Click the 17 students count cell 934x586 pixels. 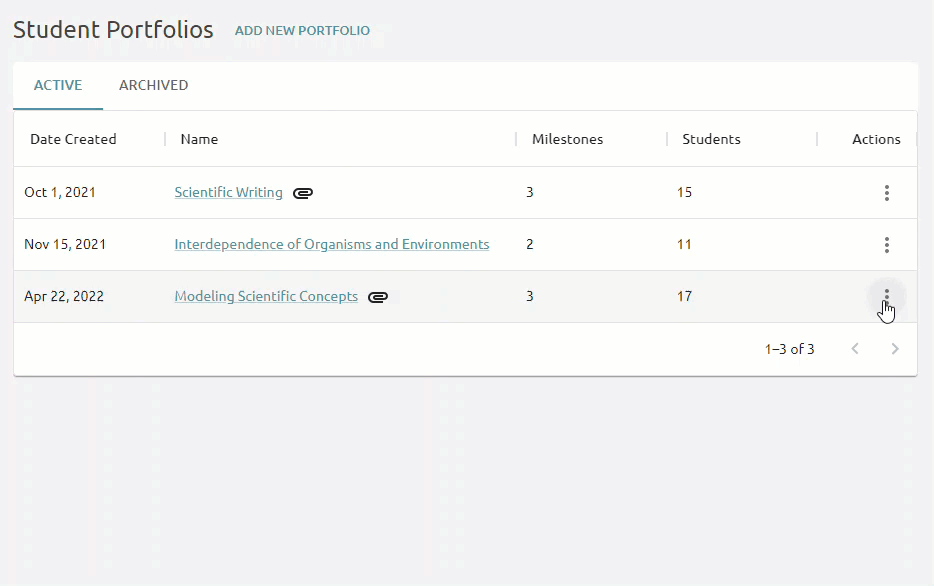tap(684, 296)
